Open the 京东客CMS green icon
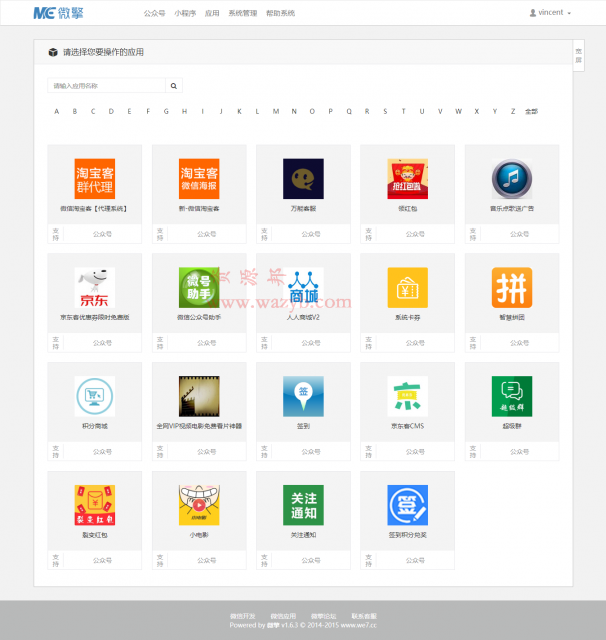The image size is (606, 640). (408, 396)
